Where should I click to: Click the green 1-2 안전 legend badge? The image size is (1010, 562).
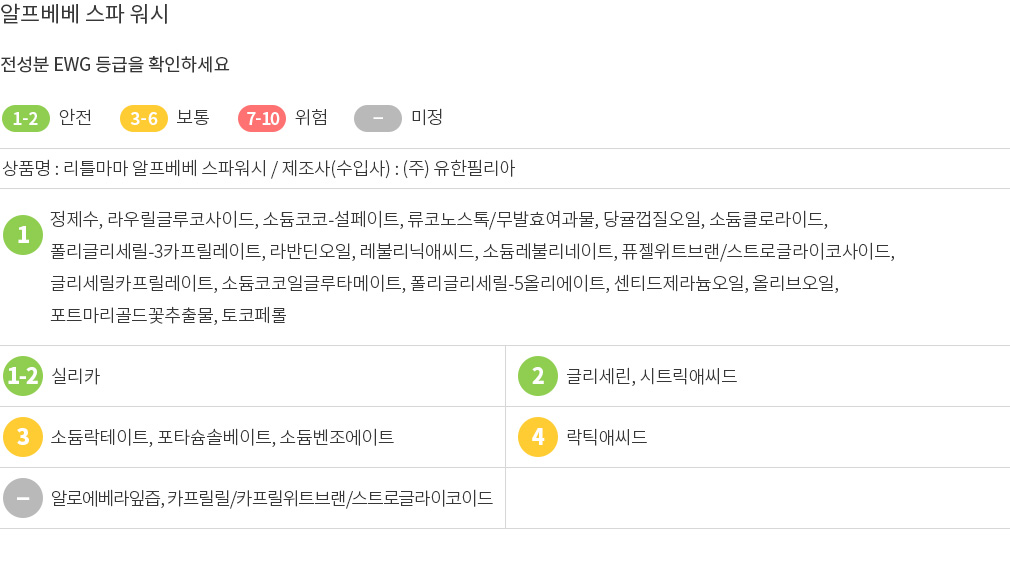click(x=26, y=118)
